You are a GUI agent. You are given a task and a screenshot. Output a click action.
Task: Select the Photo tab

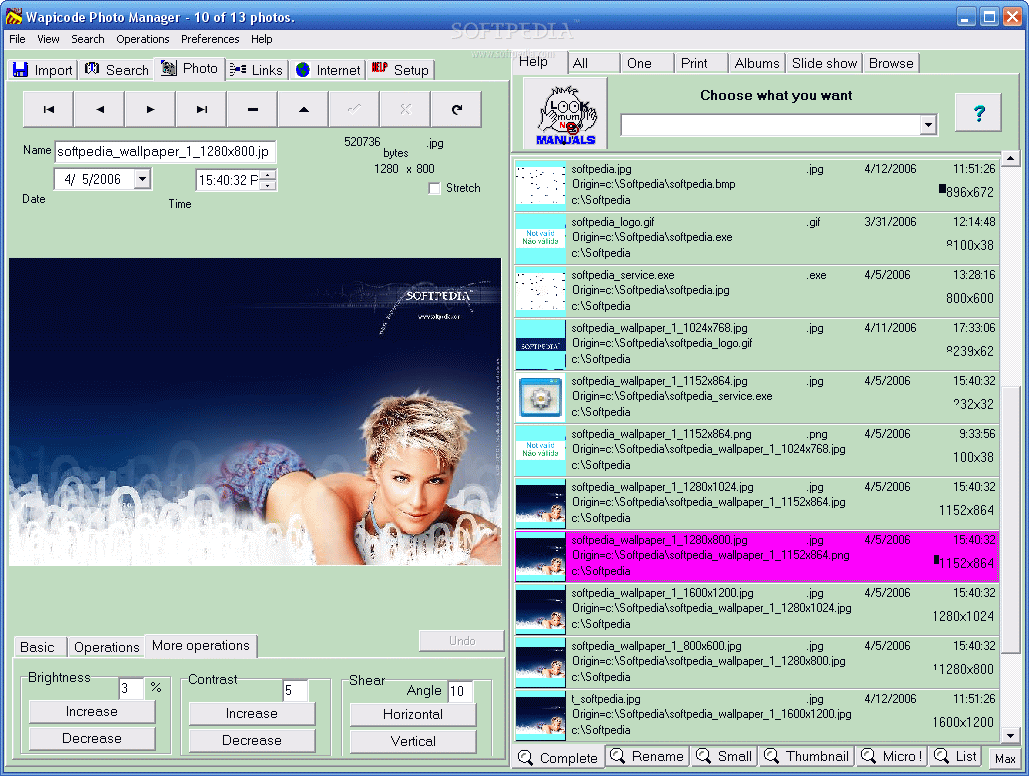[x=190, y=68]
